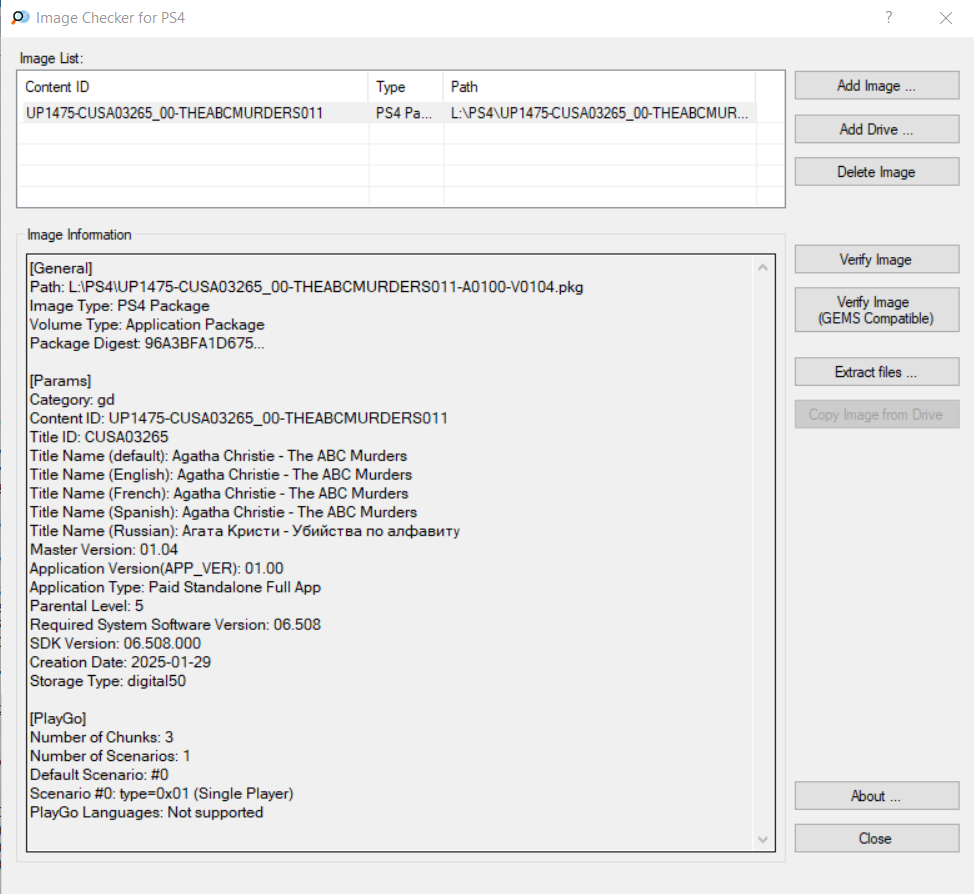The height and width of the screenshot is (894, 974).
Task: Click the L:\PS4\UP1475 path cell
Action: tap(599, 113)
